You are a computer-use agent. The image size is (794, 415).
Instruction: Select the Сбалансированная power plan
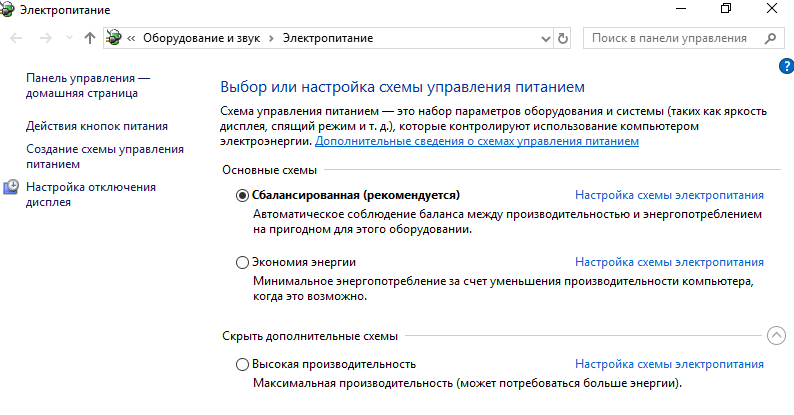pos(242,195)
